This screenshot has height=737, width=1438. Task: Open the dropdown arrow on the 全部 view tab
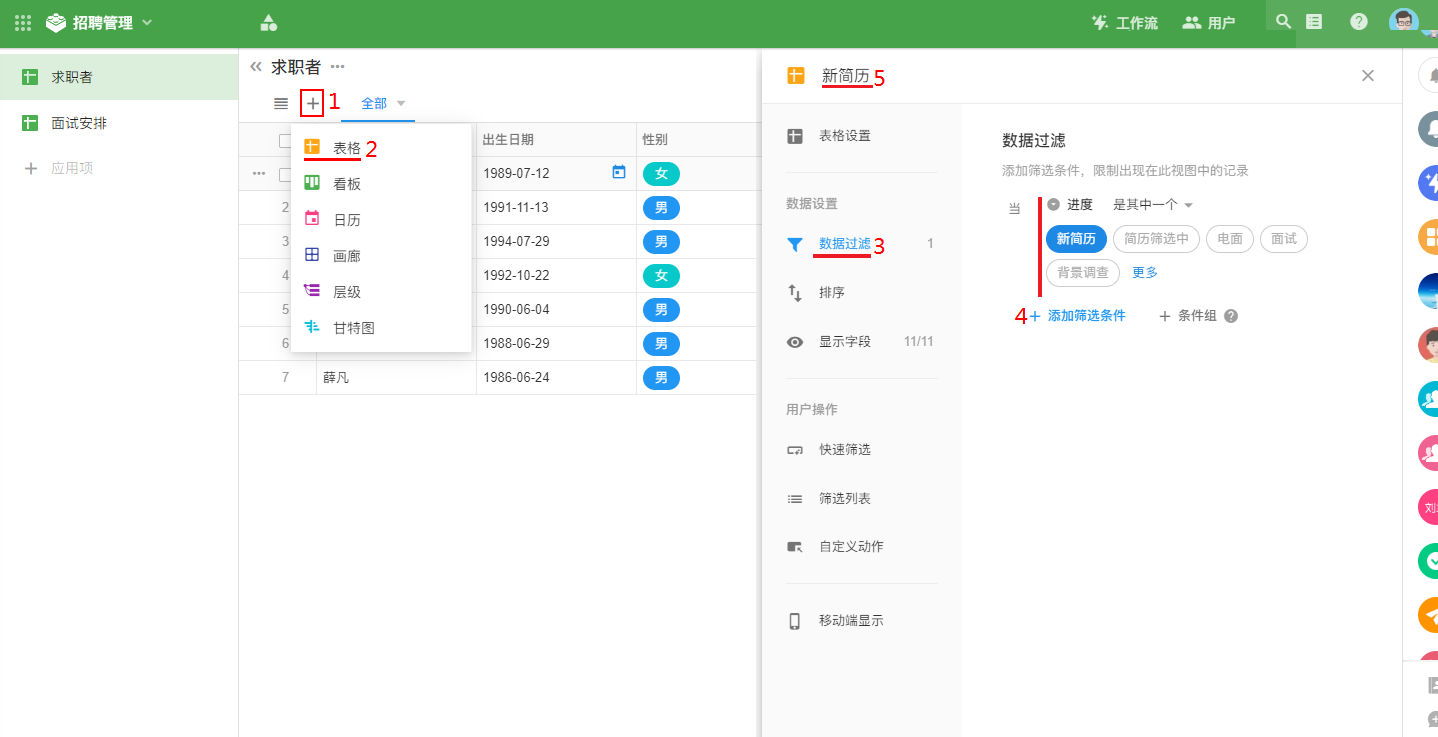401,103
